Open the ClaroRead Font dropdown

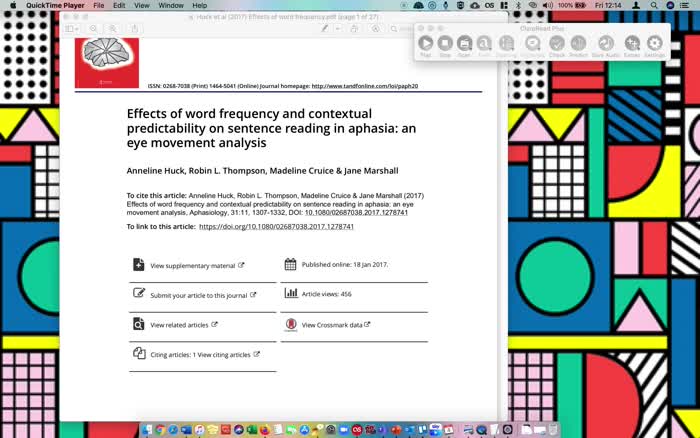pyautogui.click(x=484, y=44)
